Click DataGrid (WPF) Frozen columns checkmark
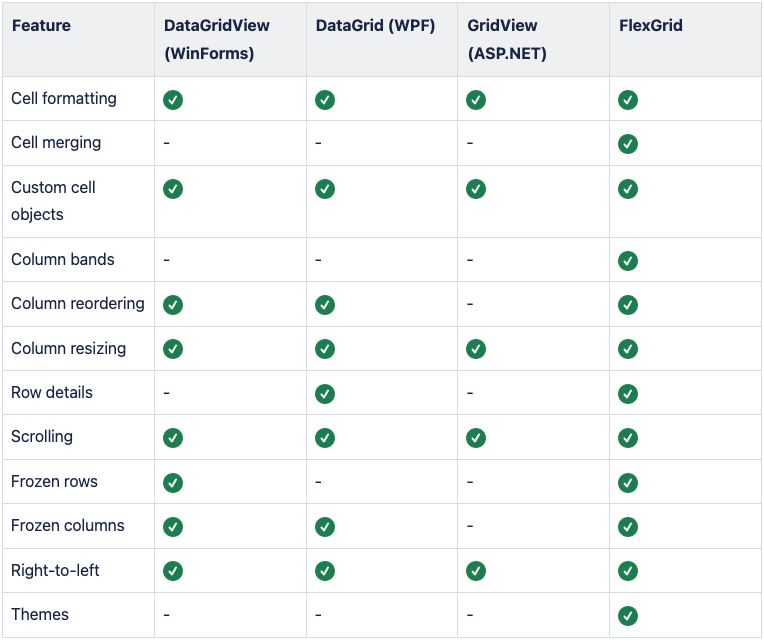This screenshot has height=640, width=764. [x=325, y=526]
